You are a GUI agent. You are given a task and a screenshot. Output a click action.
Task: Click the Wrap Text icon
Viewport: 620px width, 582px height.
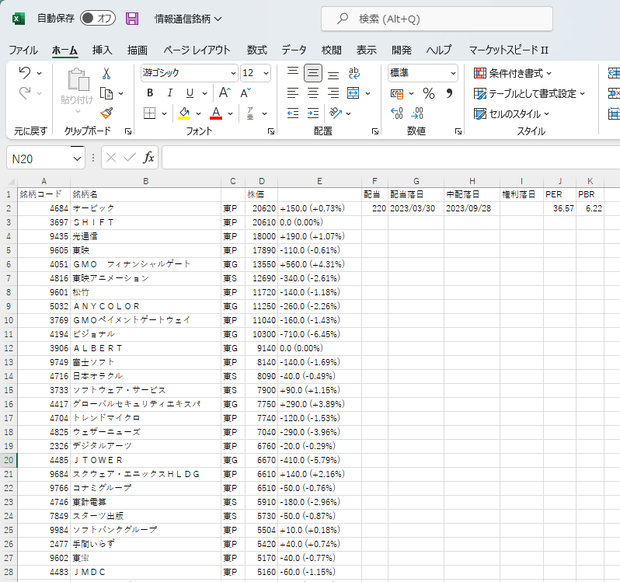click(354, 73)
